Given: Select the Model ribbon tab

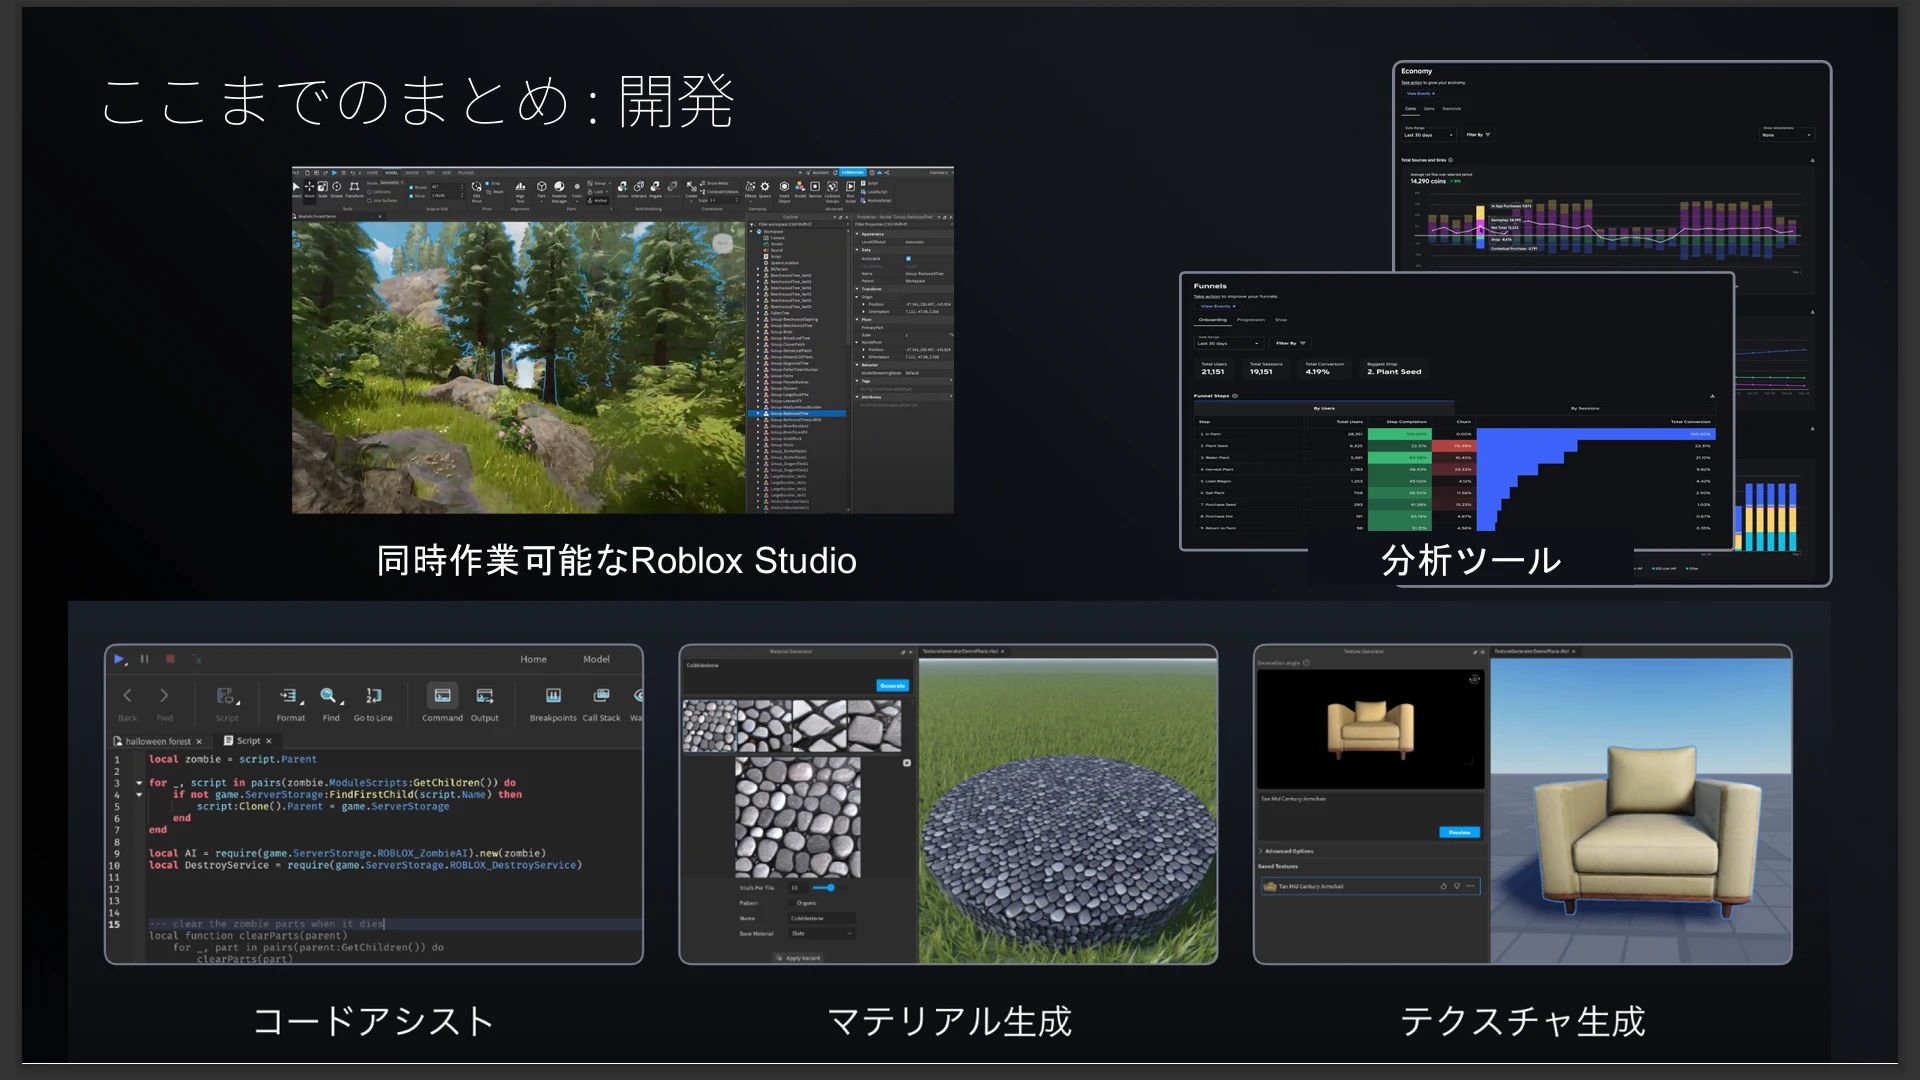Looking at the screenshot, I should [596, 659].
